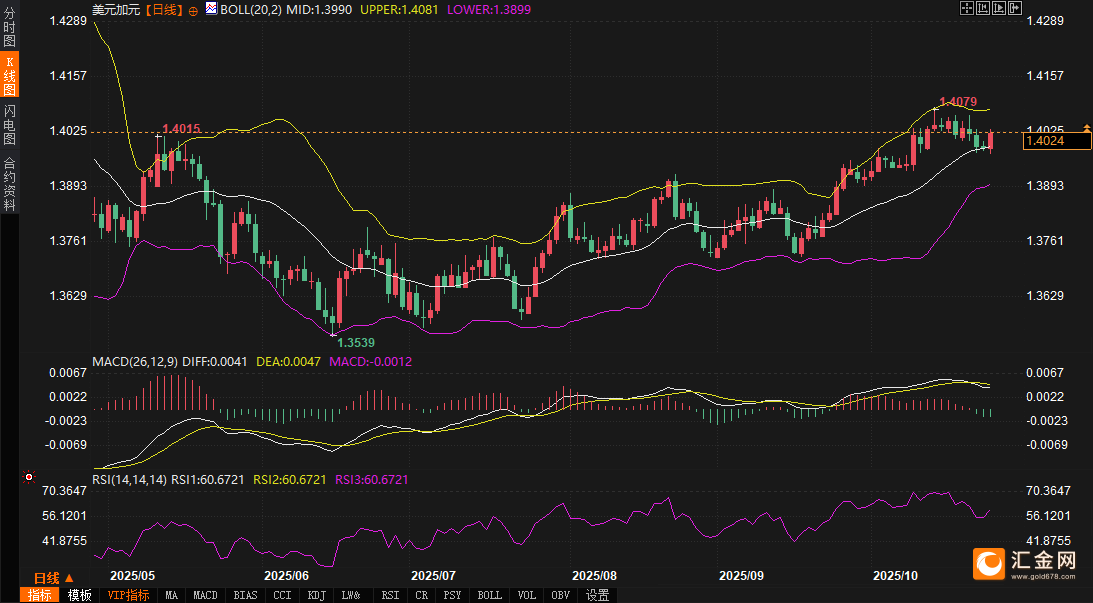Open 设置 in the indicator bar

tap(597, 595)
